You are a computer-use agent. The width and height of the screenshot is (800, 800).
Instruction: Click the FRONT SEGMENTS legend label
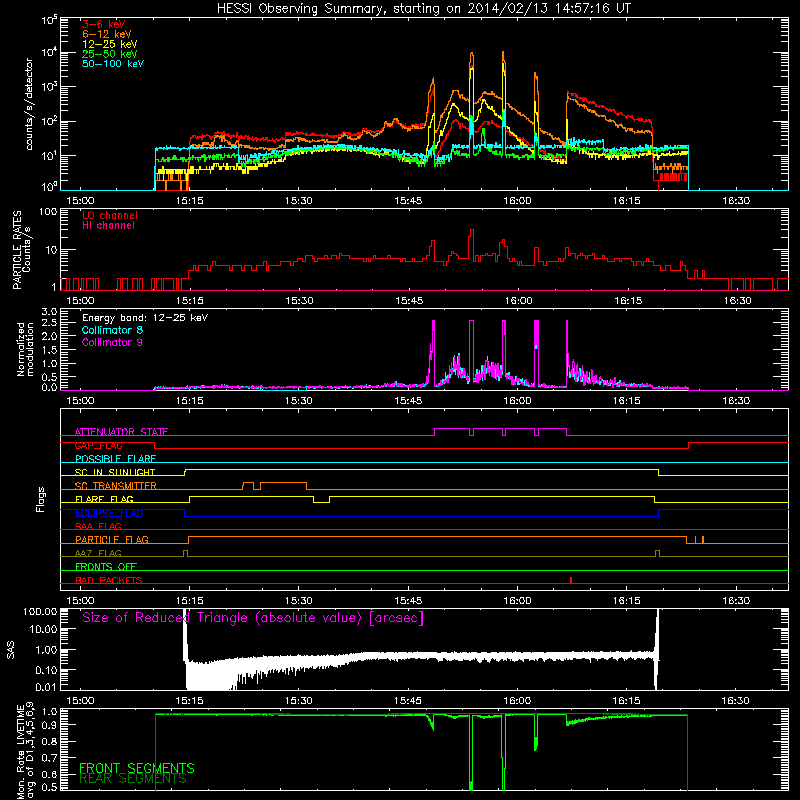(137, 768)
